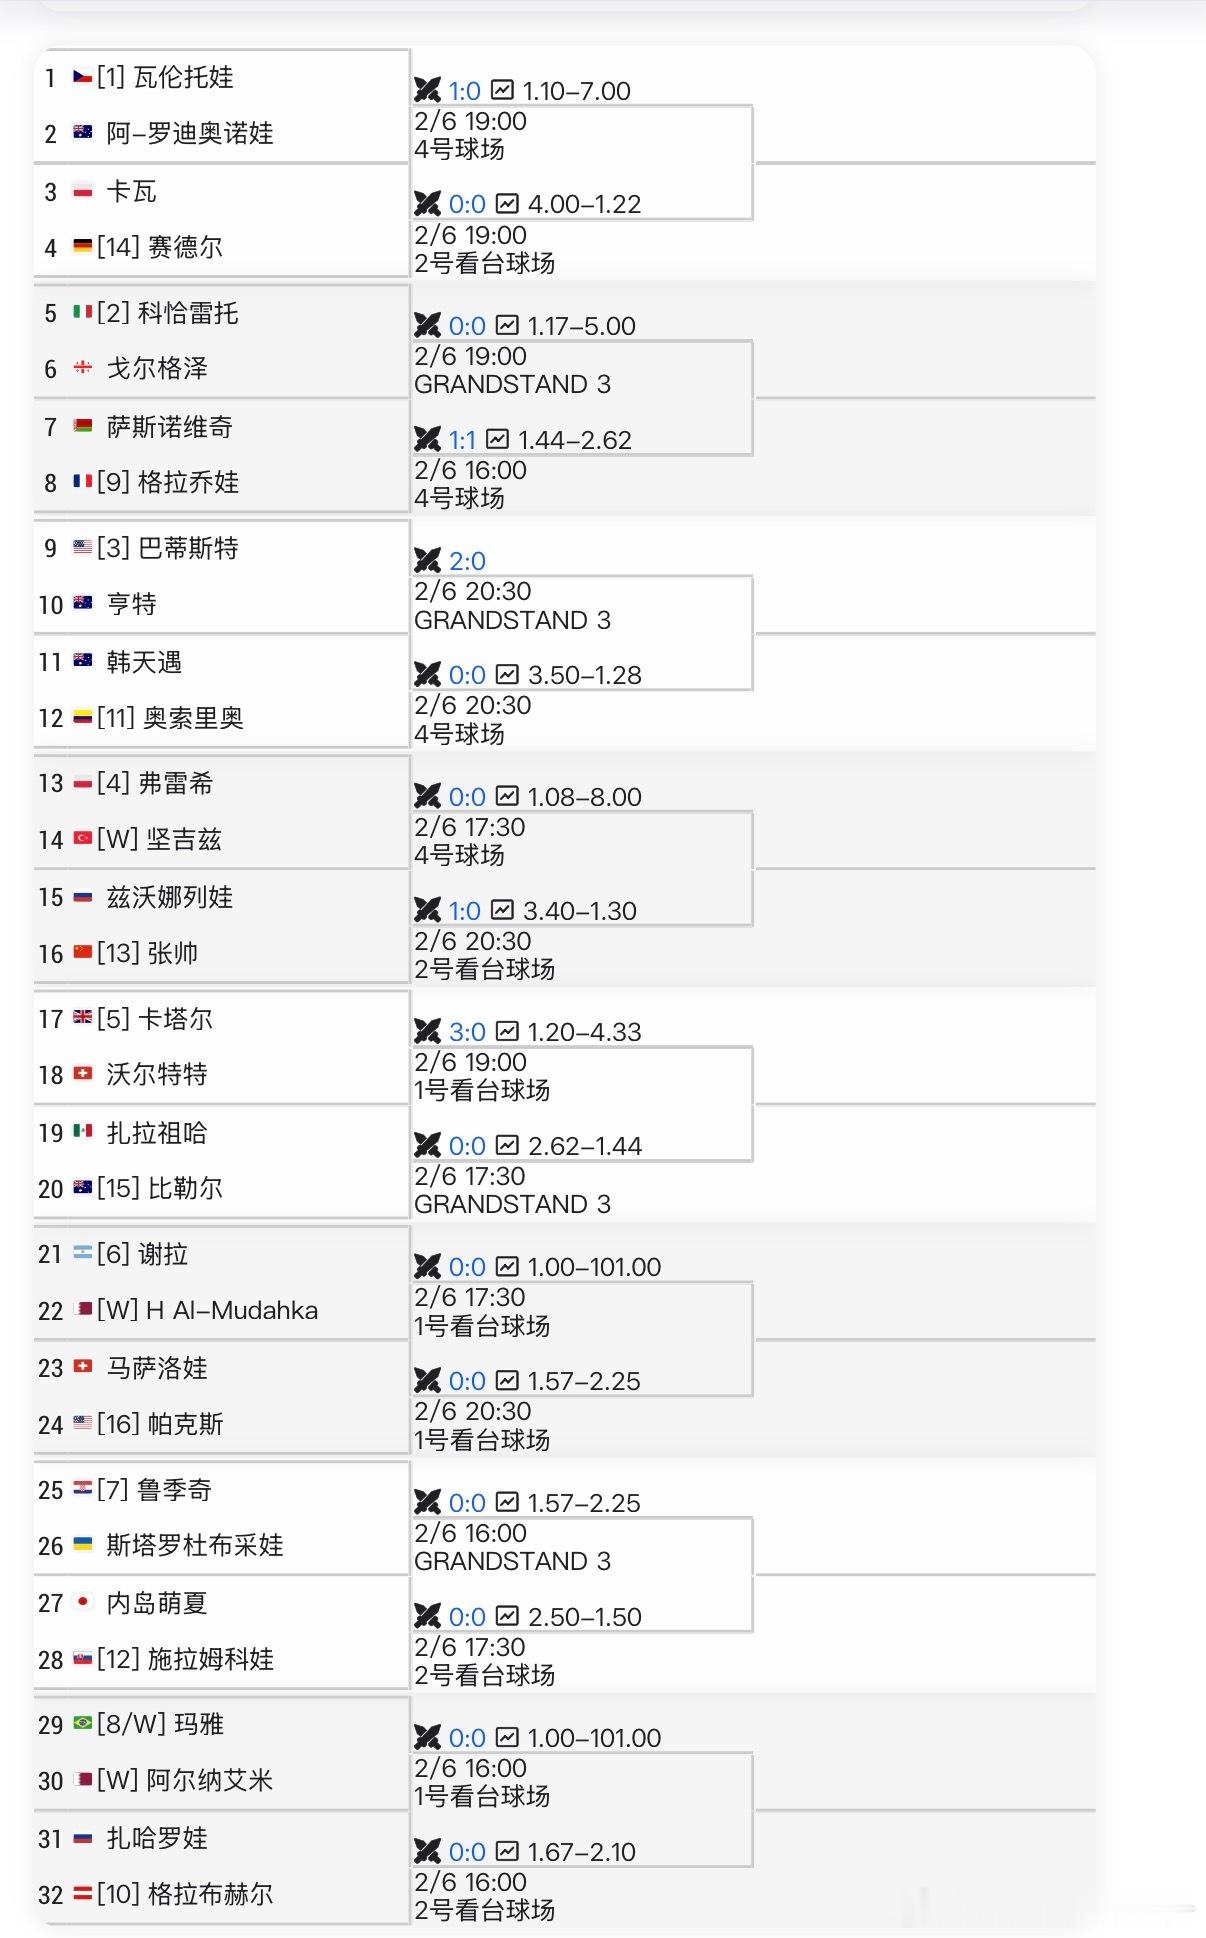The image size is (1206, 1938).
Task: Click crossed-swords icon beside 卡瓦 vs 赛德尔 odds
Action: click(428, 204)
